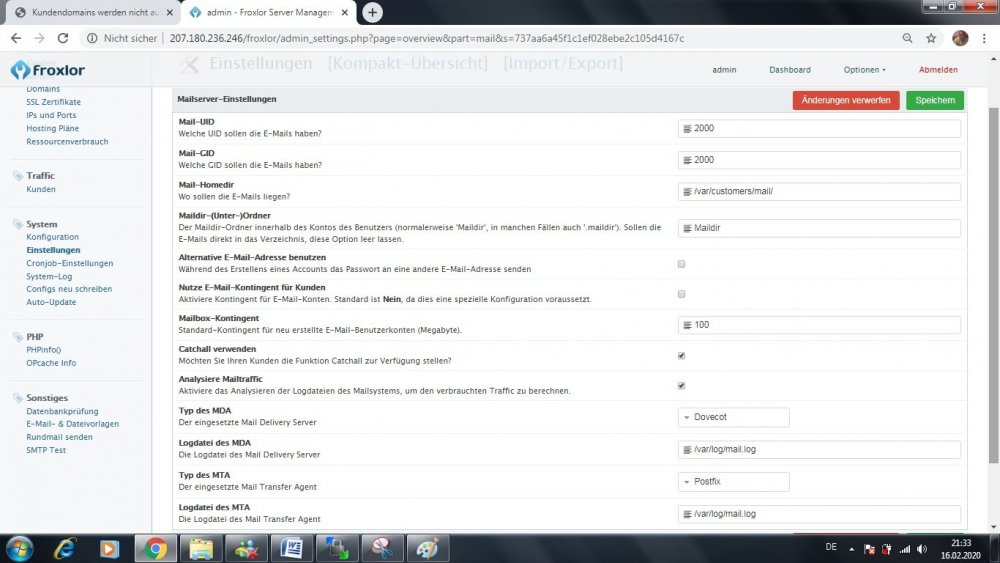Enable E-Mail-Kontingent für Kunden checkbox

coord(682,294)
